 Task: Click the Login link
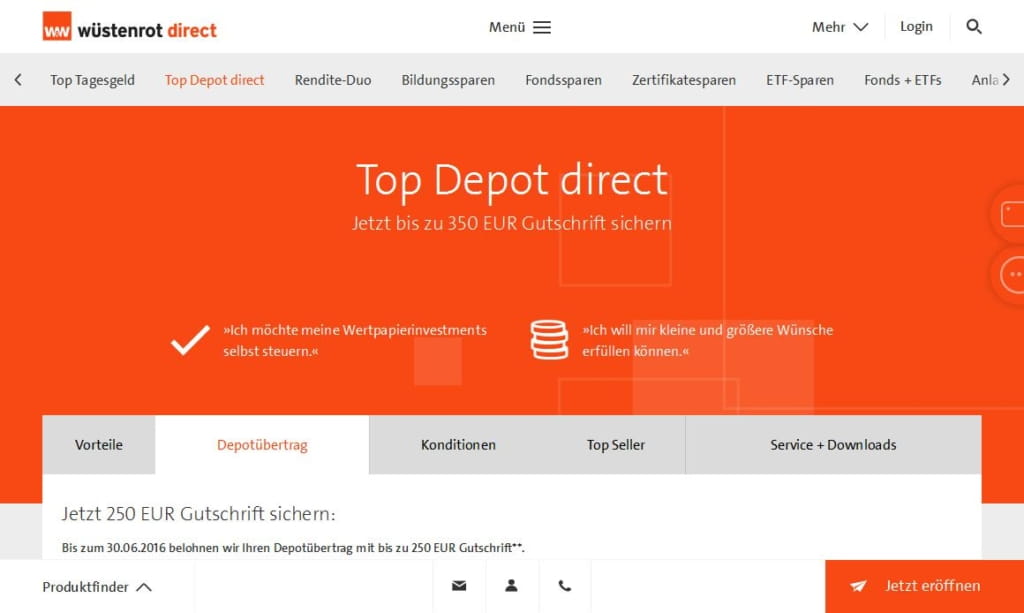(916, 27)
